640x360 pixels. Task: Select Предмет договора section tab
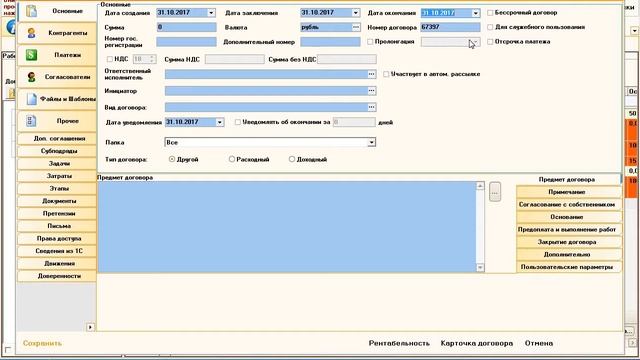click(569, 180)
